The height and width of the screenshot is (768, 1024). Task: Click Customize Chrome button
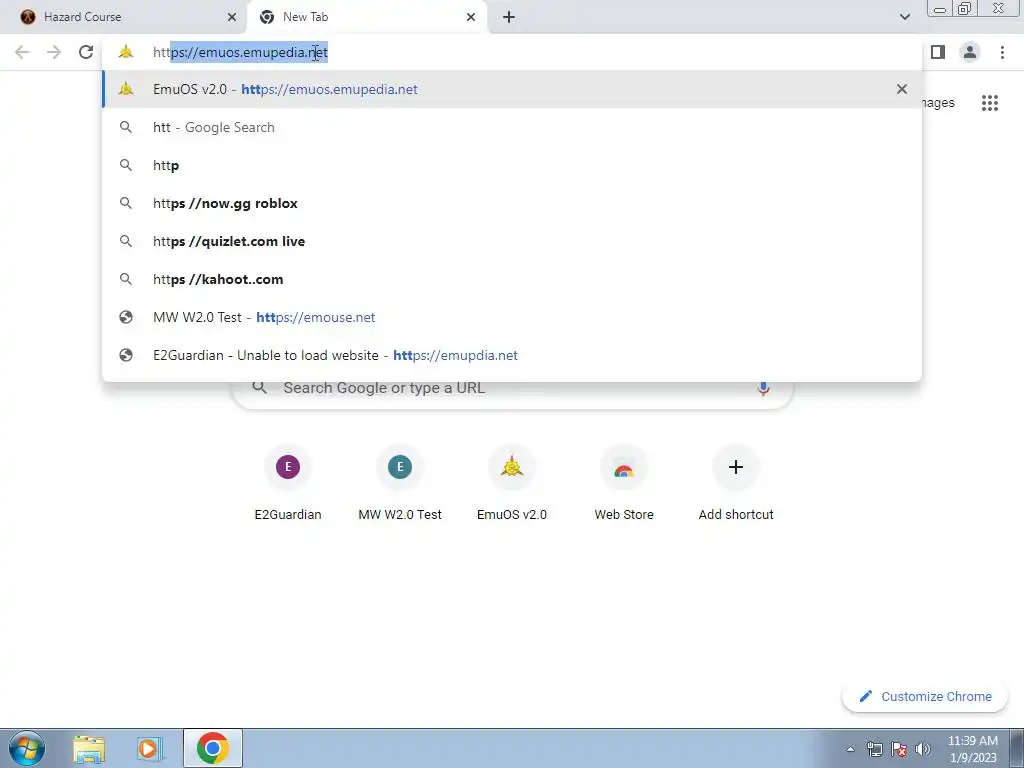click(925, 697)
